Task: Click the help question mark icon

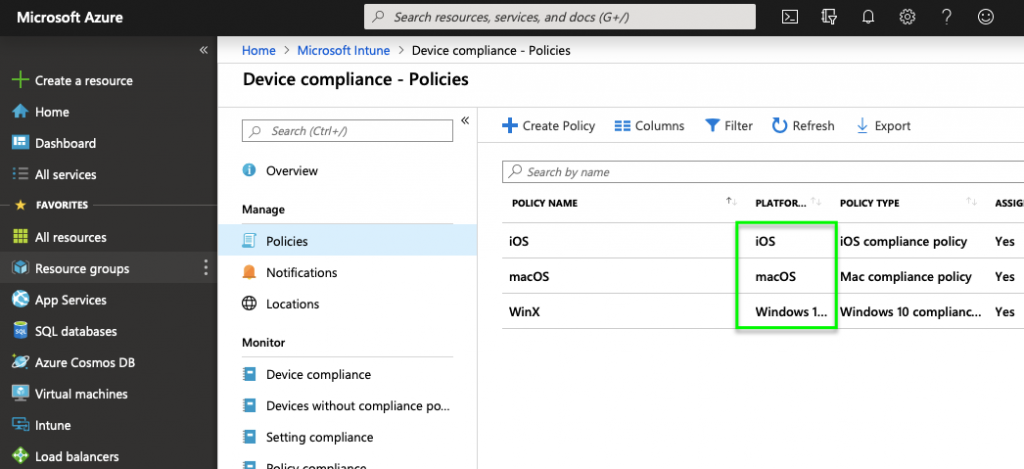Action: coord(946,17)
